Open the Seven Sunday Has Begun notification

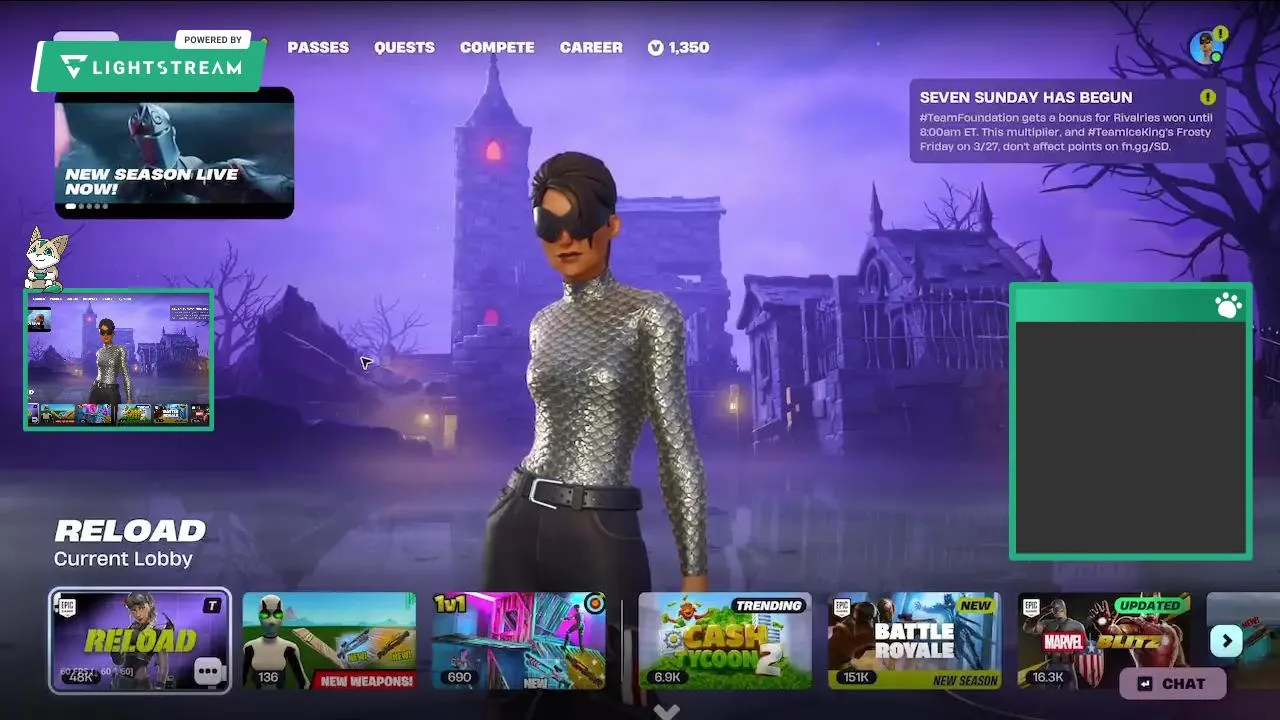(1067, 121)
